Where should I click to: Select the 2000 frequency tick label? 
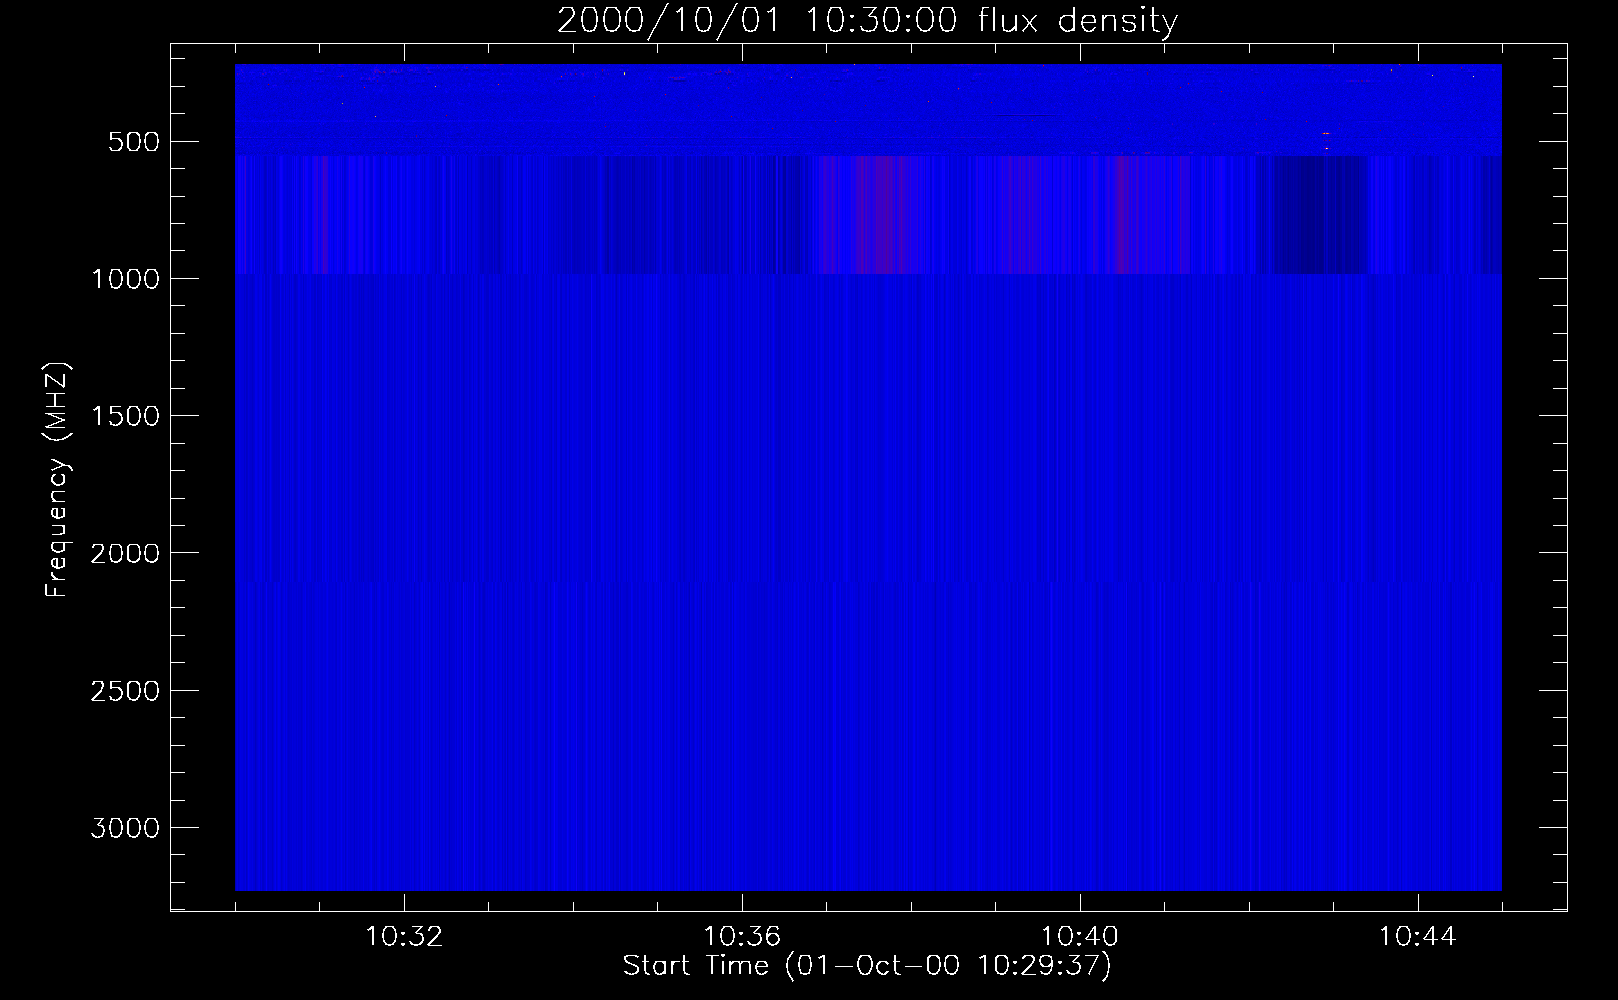point(125,554)
